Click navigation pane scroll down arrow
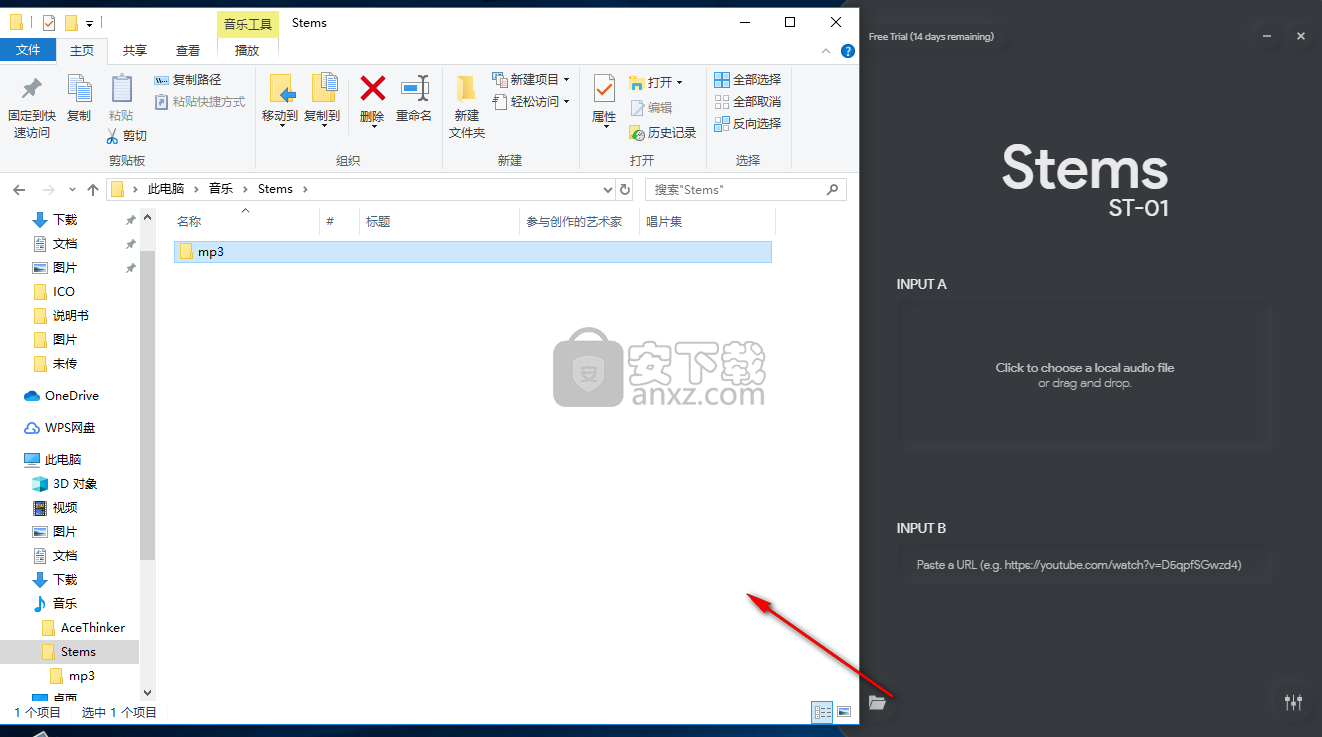 pyautogui.click(x=148, y=692)
